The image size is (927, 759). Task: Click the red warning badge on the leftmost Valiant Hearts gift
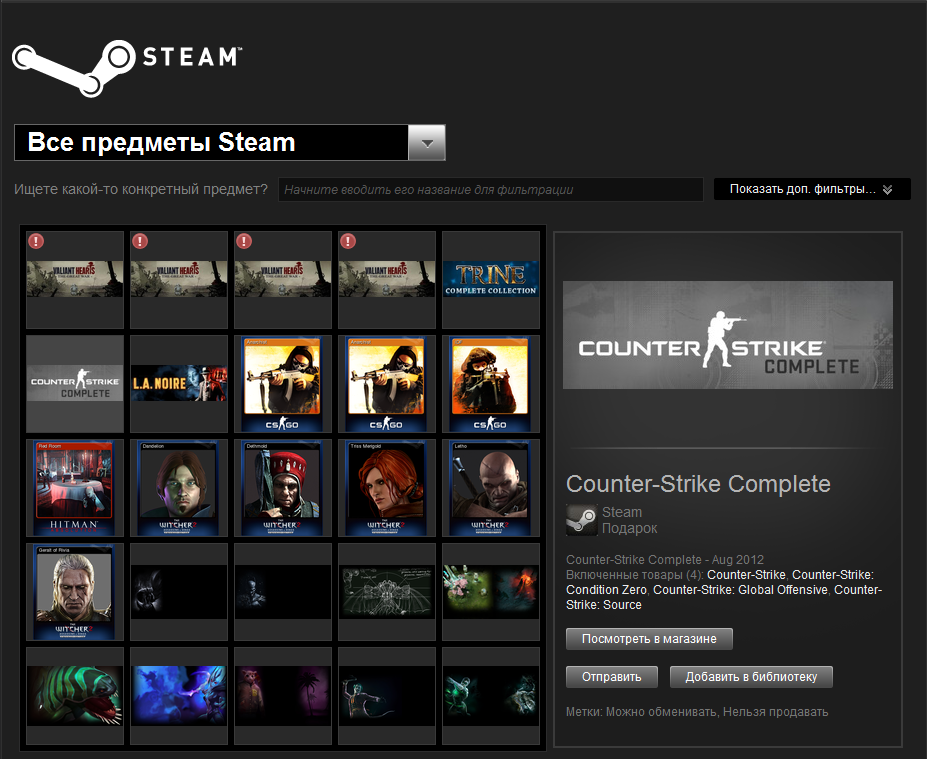36,241
